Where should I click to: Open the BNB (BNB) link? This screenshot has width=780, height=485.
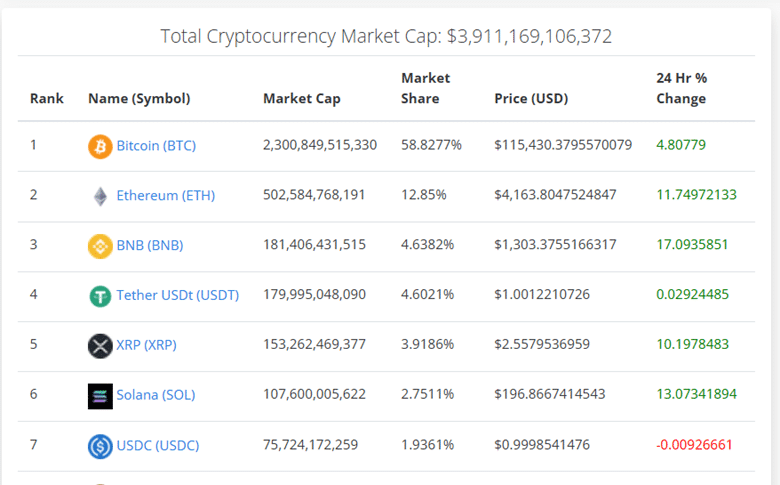pos(150,246)
